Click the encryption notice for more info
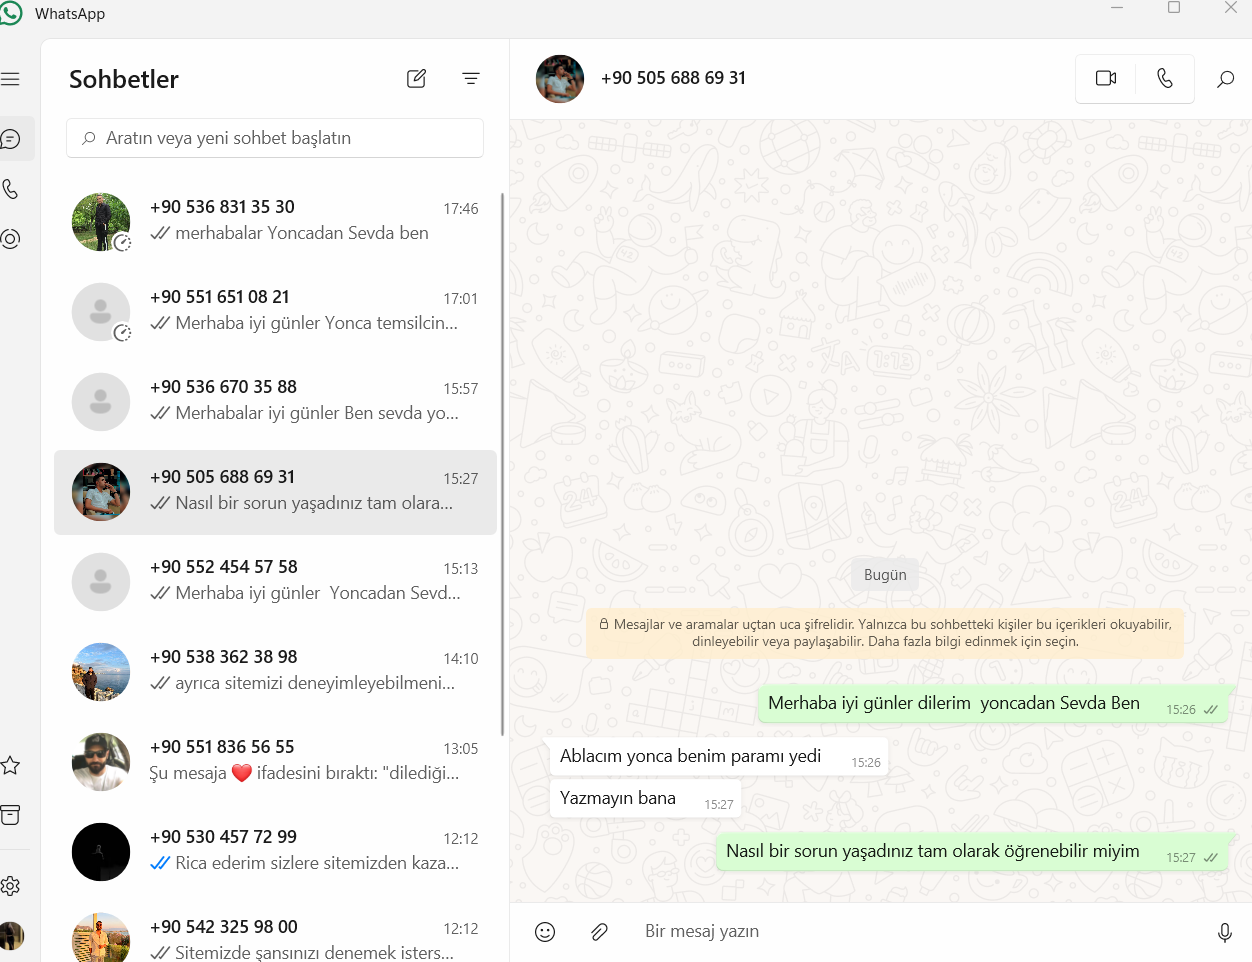Screen dimensions: 1252x962 [x=885, y=633]
